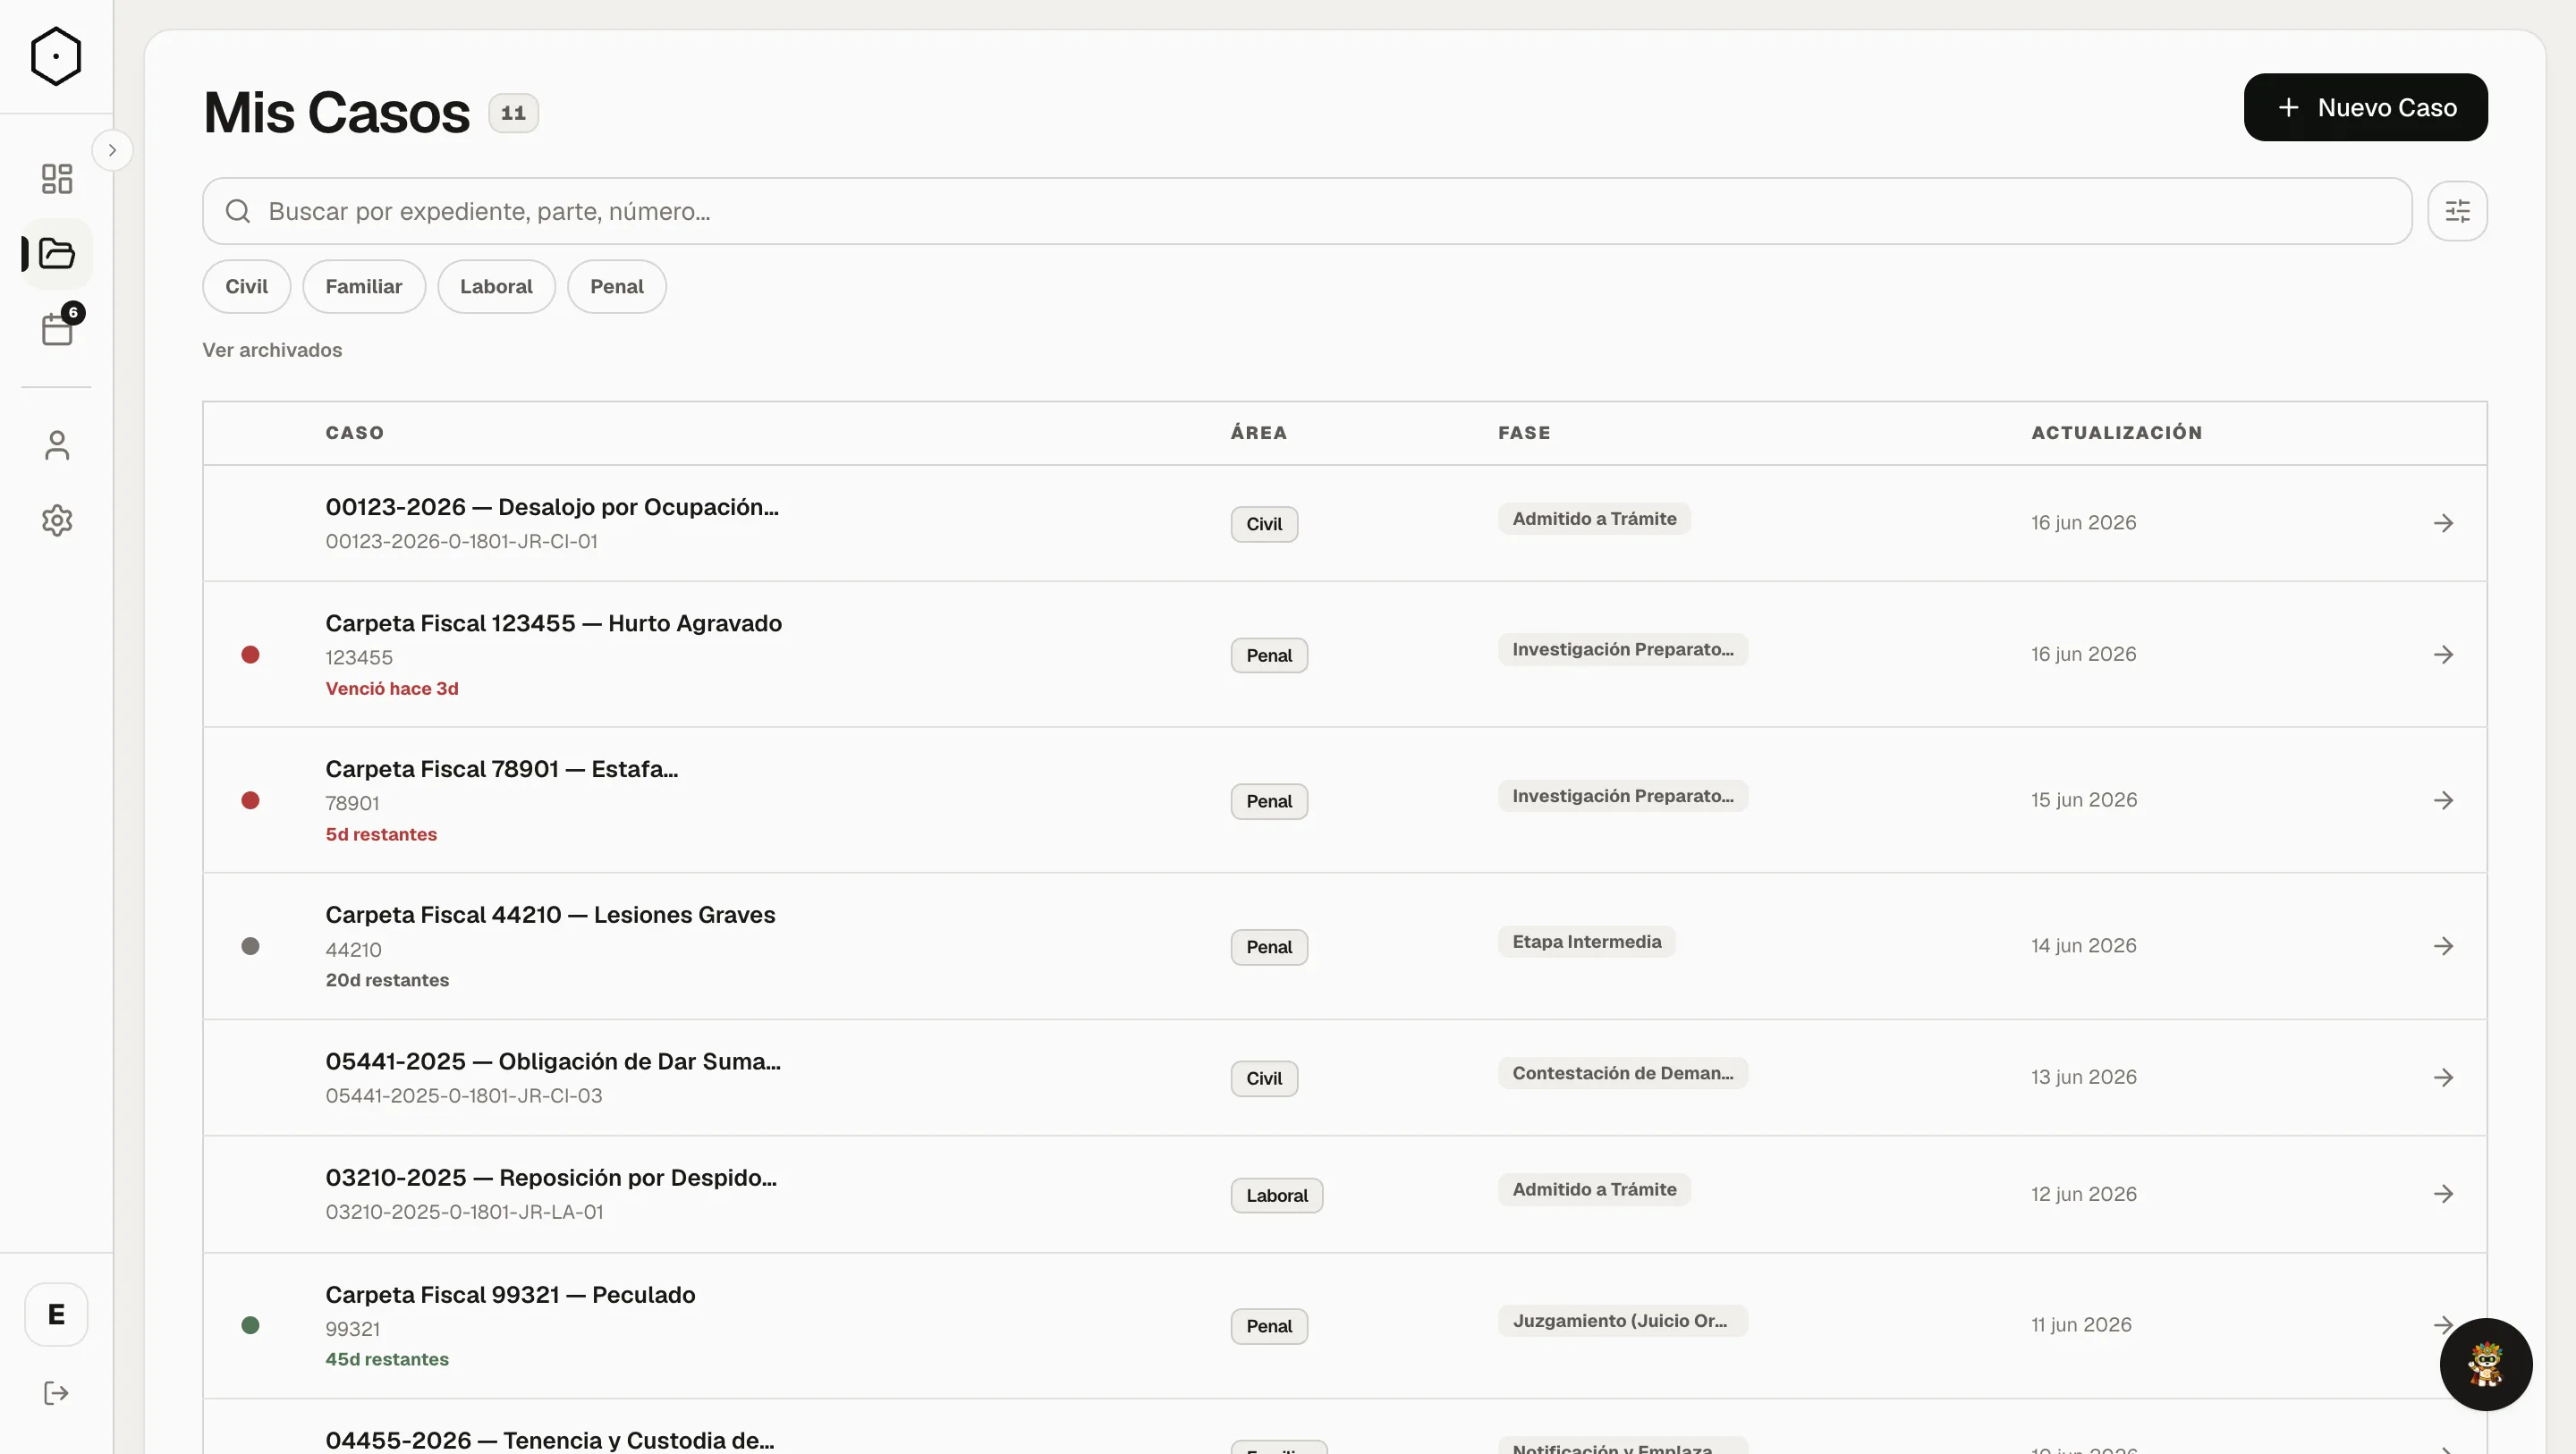The height and width of the screenshot is (1454, 2576).
Task: Open arrow for case 00123-2026 Desalojo
Action: (2443, 523)
